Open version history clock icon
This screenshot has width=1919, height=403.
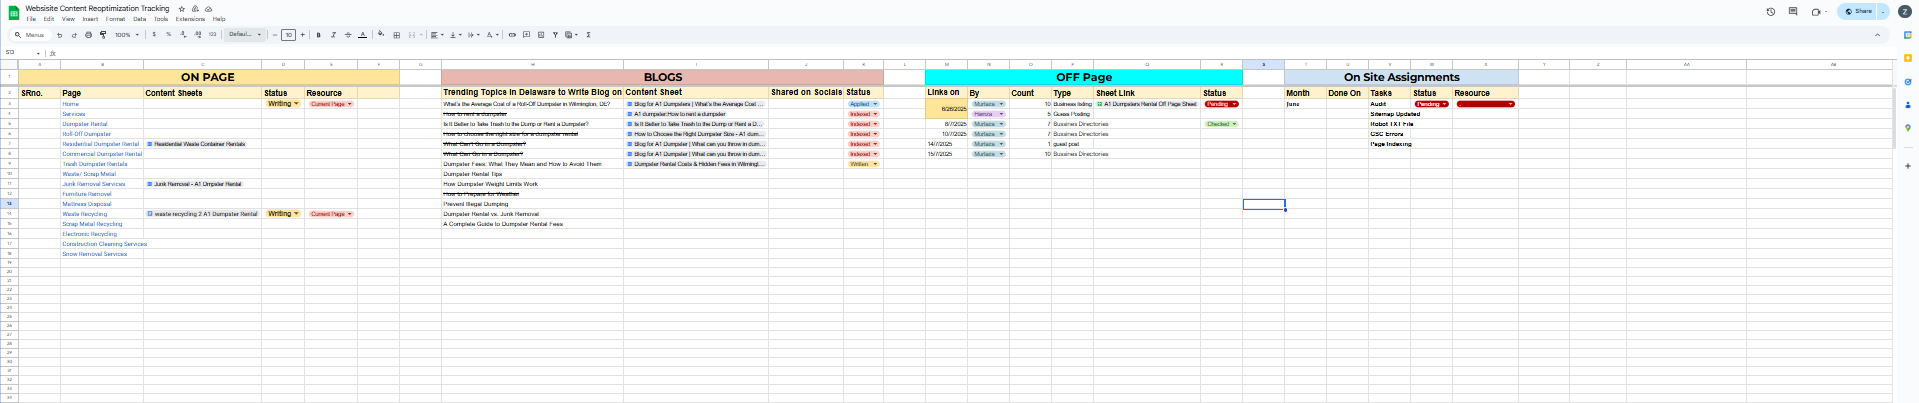1770,12
